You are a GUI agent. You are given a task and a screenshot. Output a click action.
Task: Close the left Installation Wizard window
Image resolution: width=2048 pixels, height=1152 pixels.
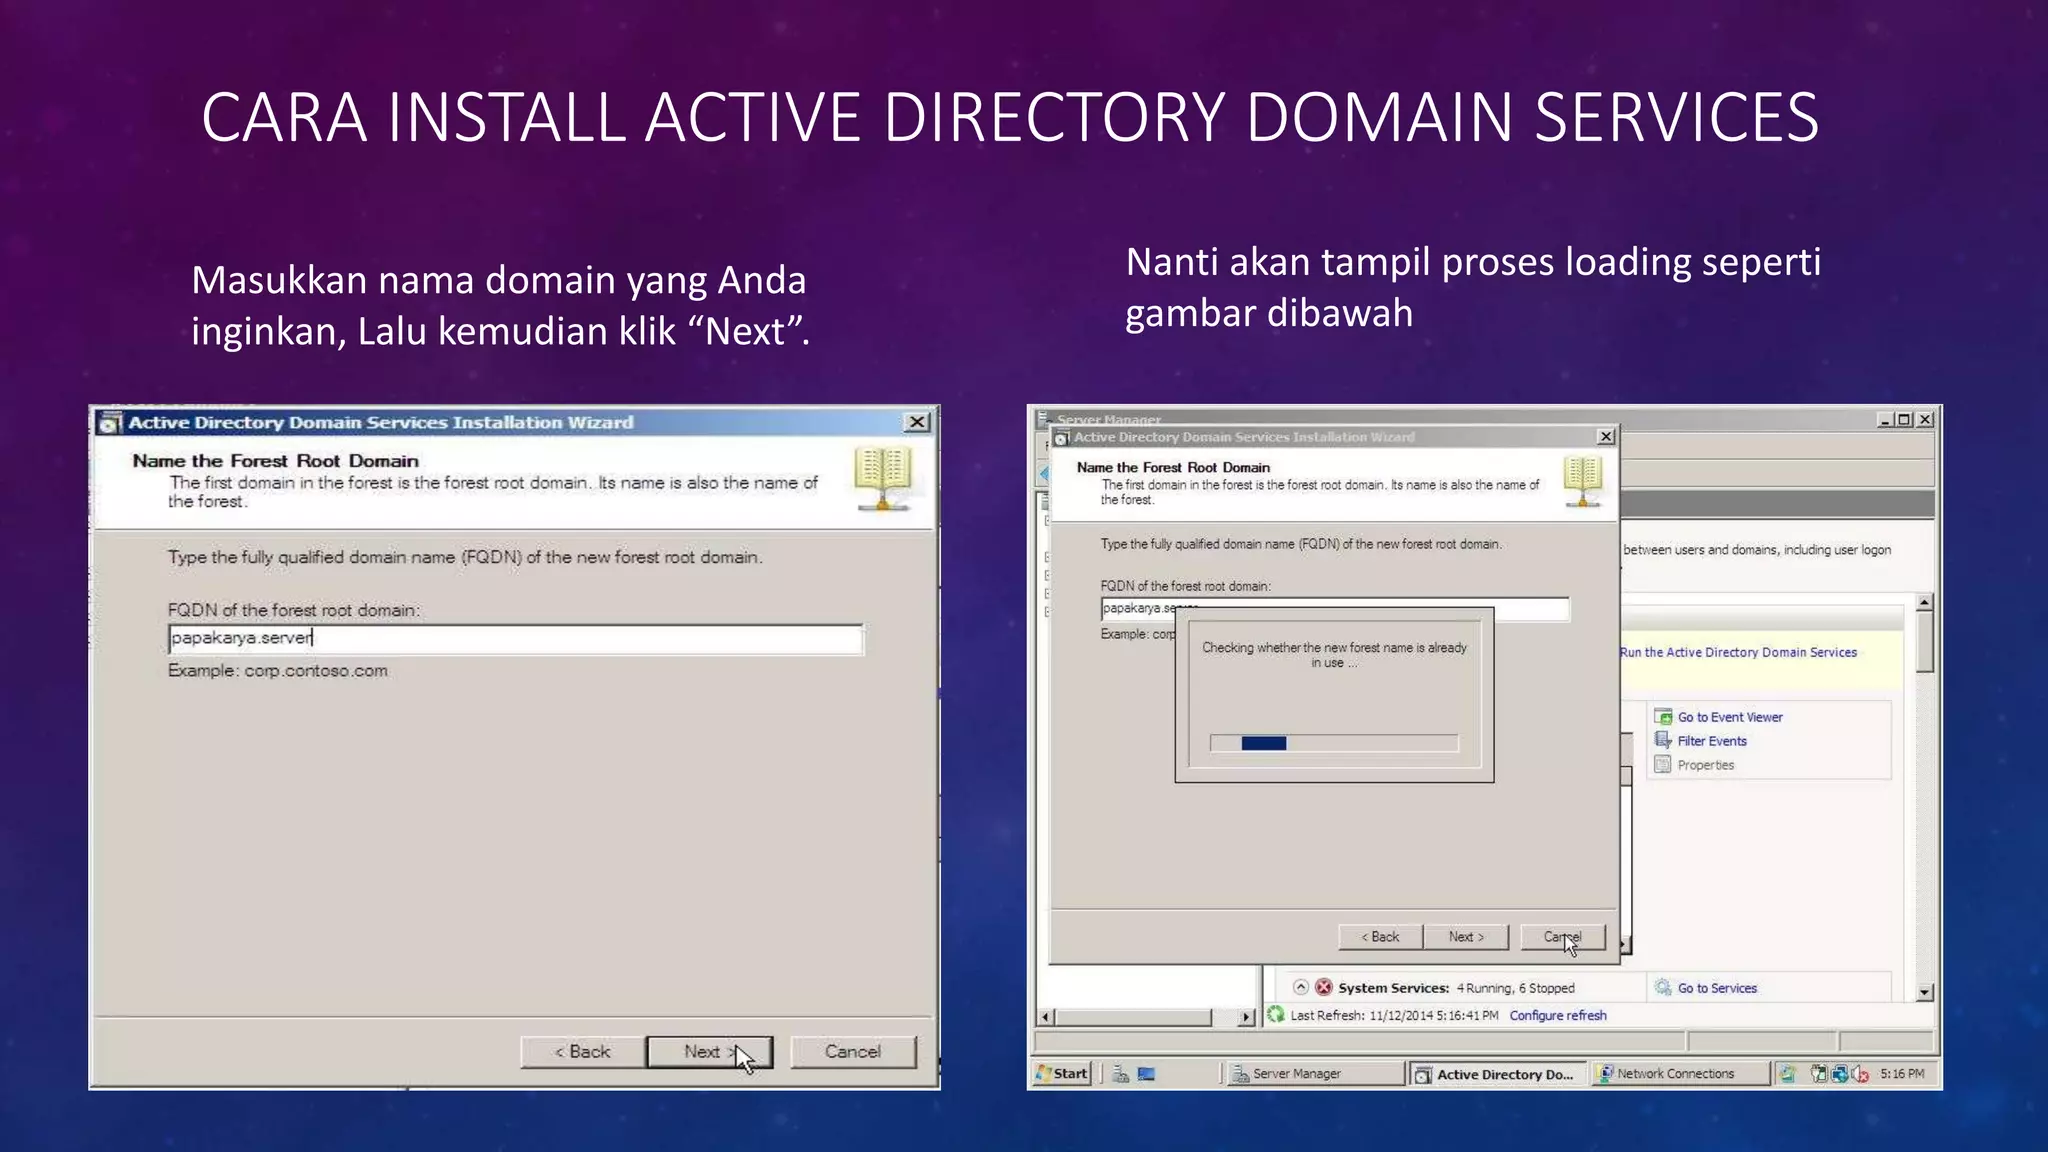click(x=916, y=422)
